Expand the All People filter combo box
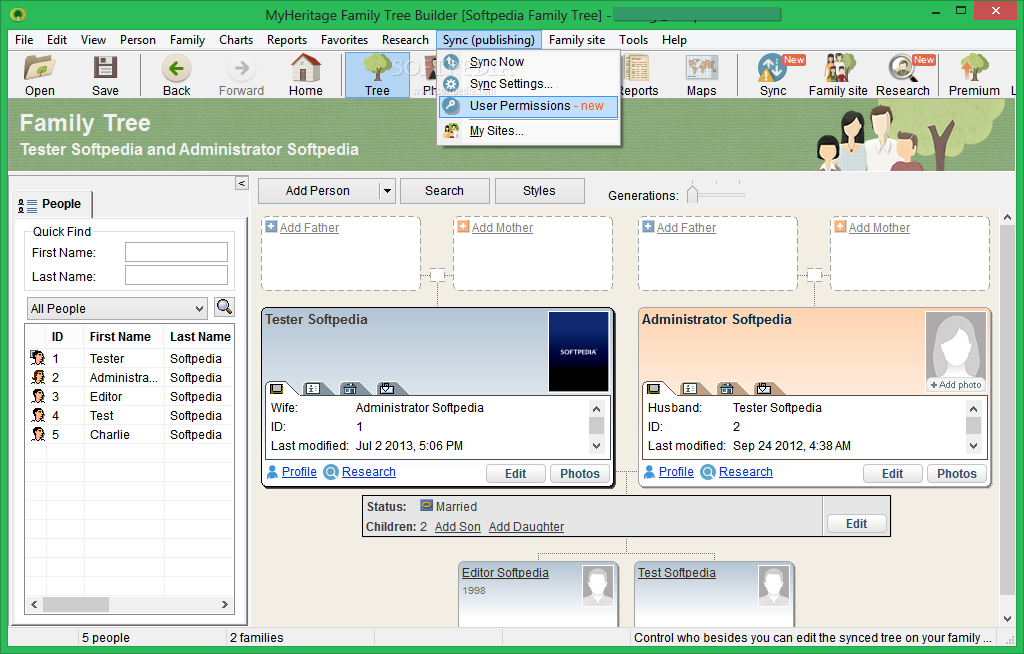 [x=118, y=308]
